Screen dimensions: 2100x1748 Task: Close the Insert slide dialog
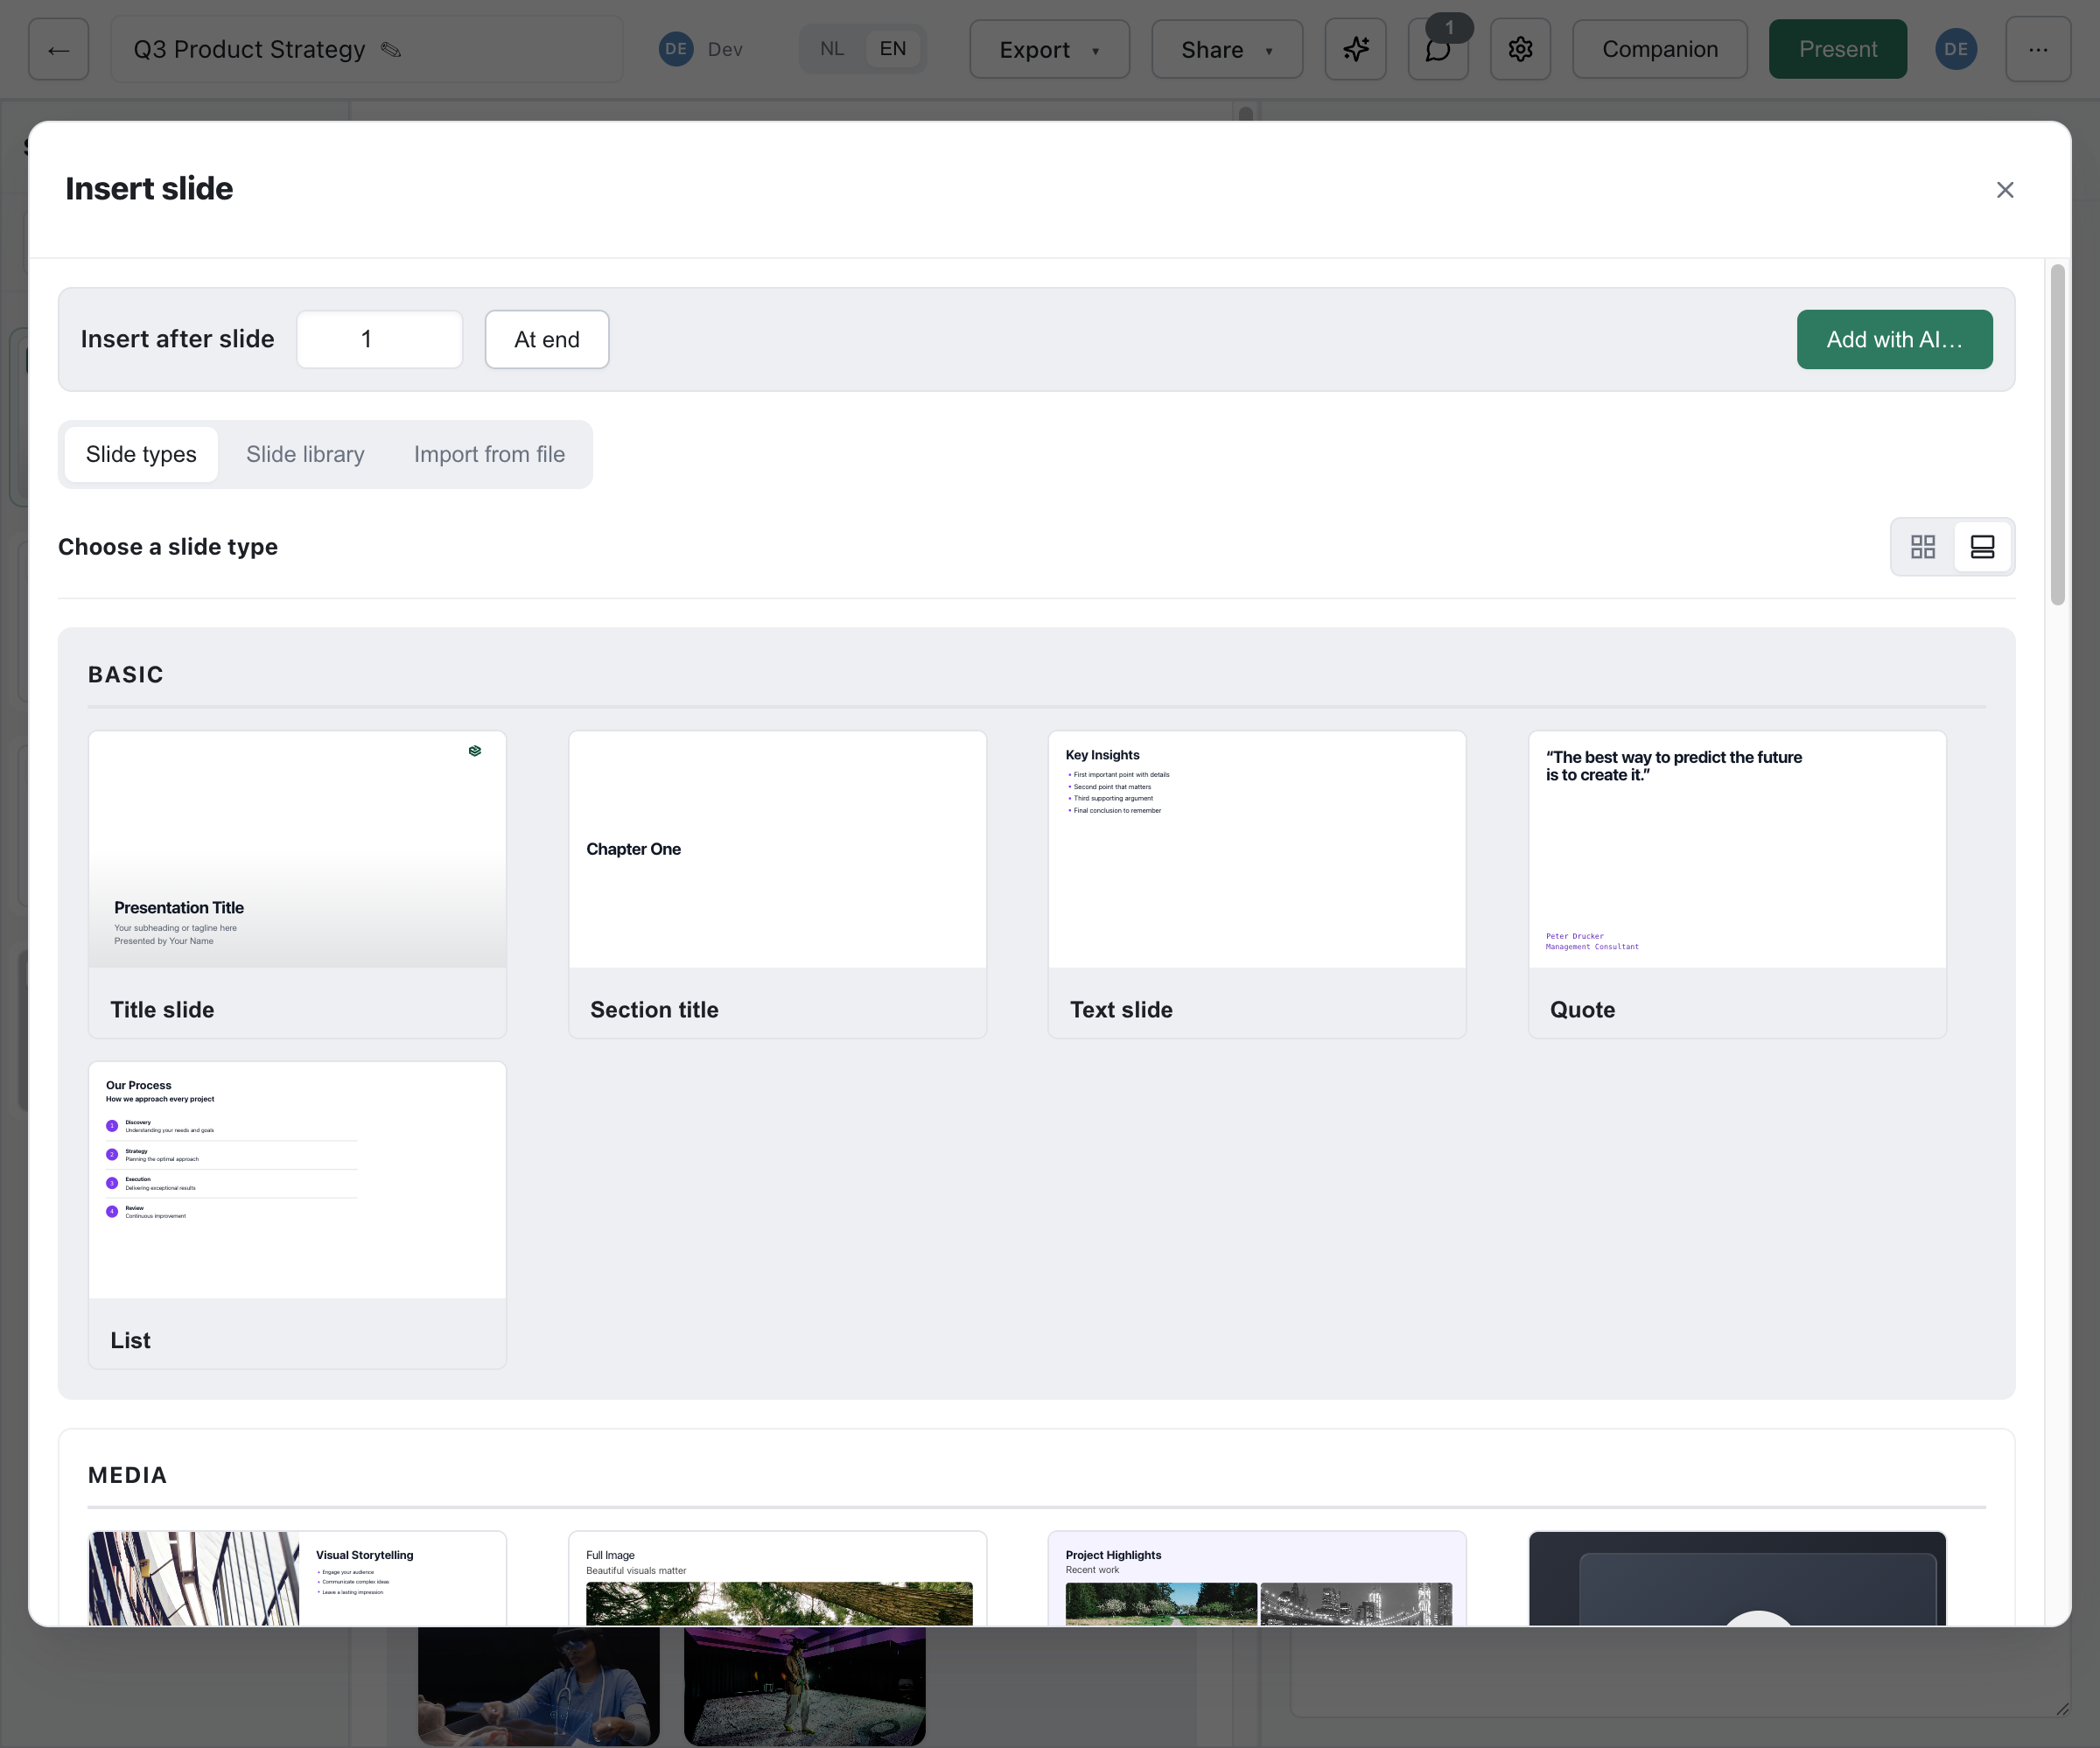[x=2004, y=190]
